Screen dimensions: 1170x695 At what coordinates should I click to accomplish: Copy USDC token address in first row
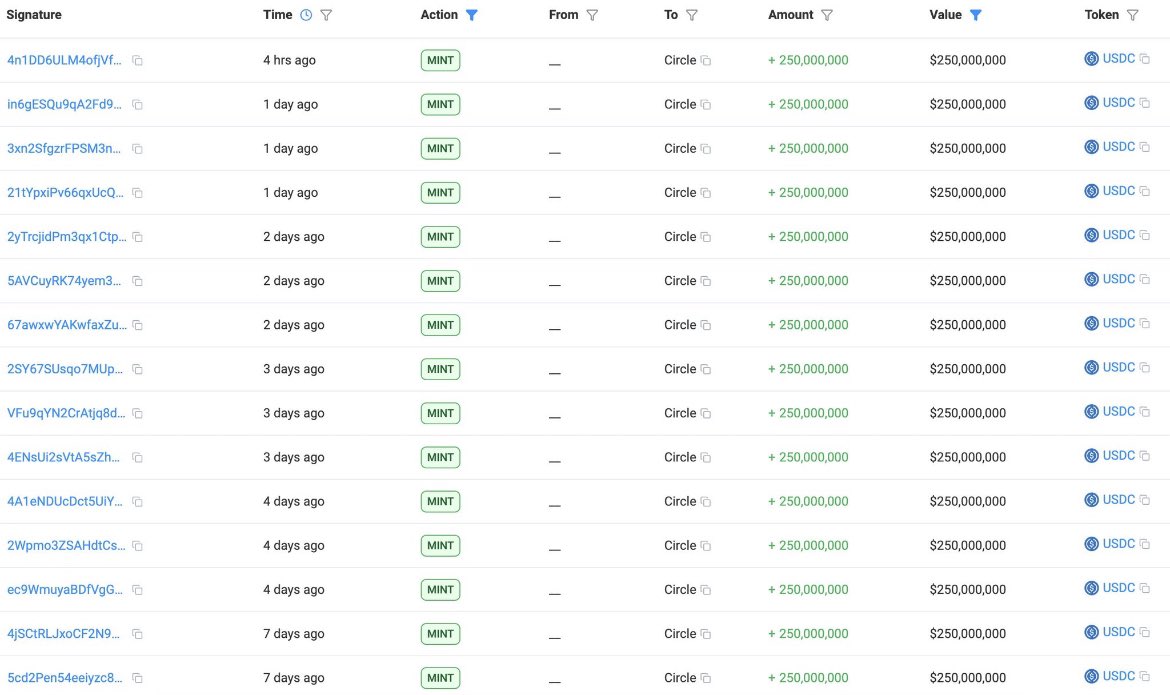(x=1145, y=59)
